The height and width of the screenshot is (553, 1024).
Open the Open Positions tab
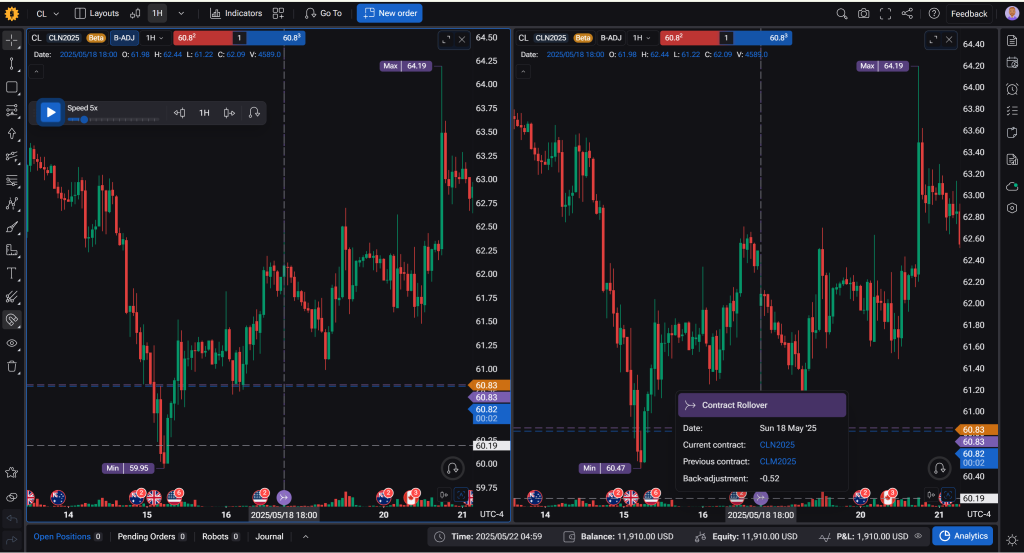click(x=67, y=537)
